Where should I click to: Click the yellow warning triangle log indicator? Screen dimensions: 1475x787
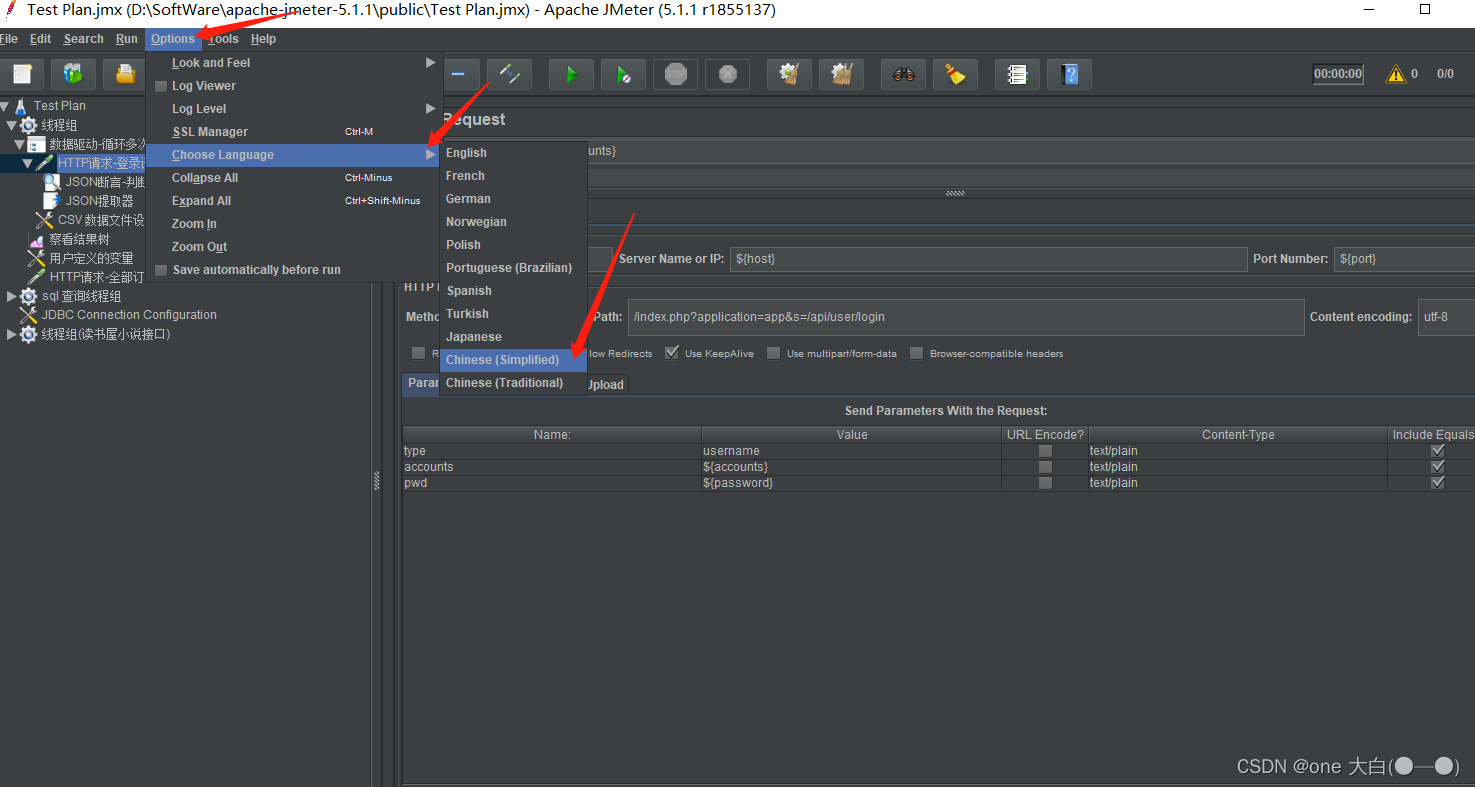(x=1395, y=74)
